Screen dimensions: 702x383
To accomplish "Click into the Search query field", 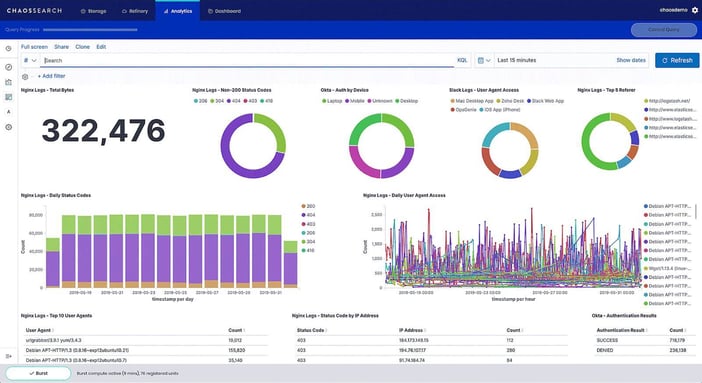I will coord(248,60).
